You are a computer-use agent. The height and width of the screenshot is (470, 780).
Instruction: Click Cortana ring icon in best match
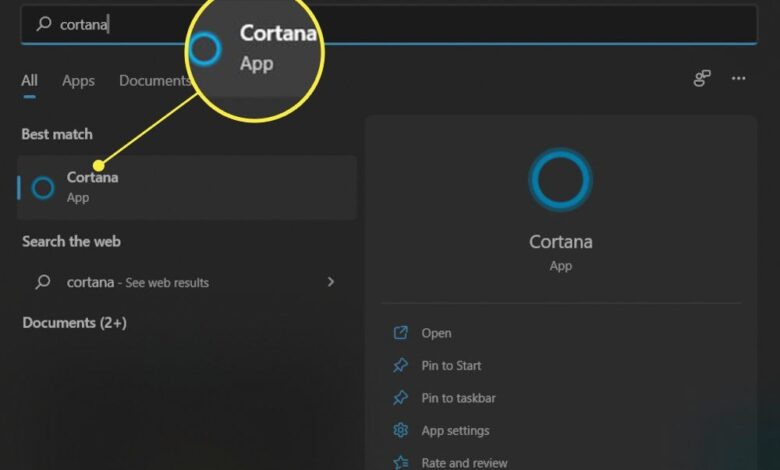click(x=43, y=188)
